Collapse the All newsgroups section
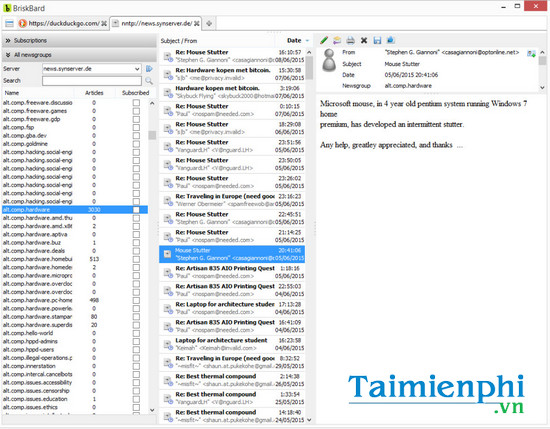The image size is (550, 429). click(x=79, y=55)
